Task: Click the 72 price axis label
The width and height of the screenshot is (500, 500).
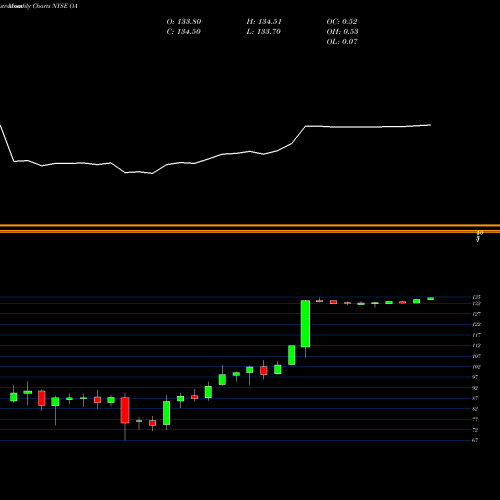Action: coord(475,430)
